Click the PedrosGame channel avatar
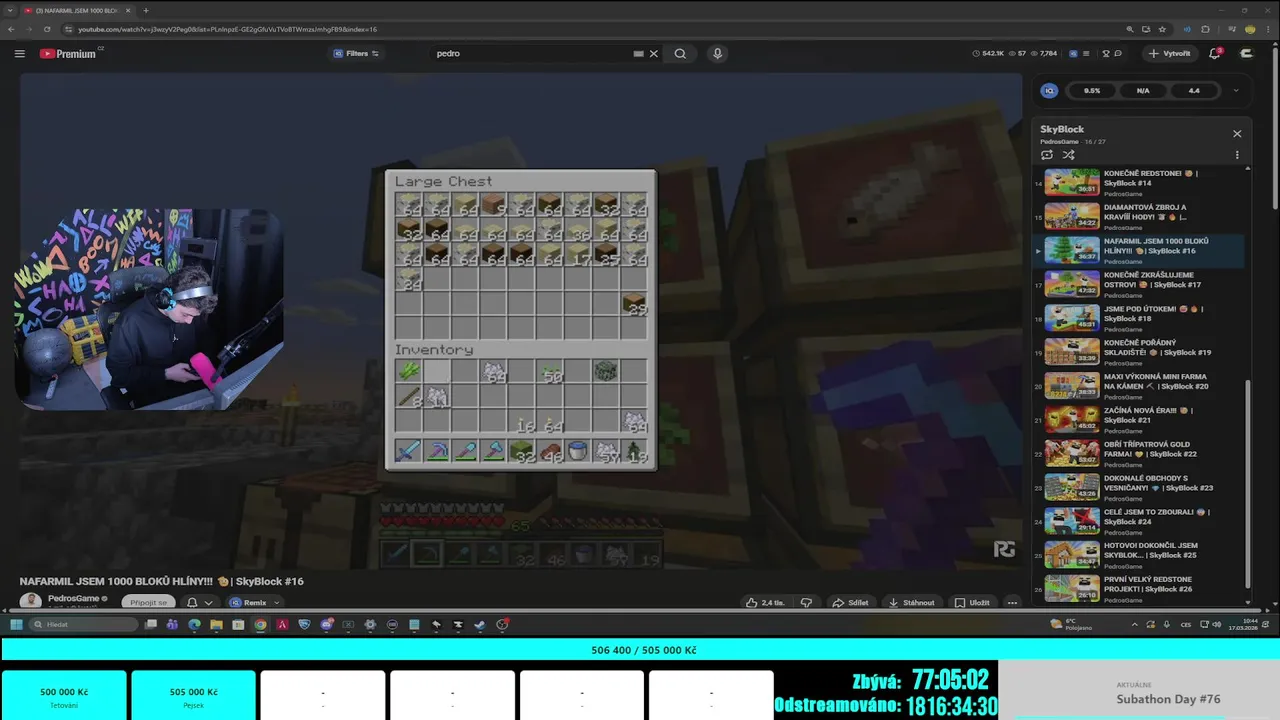Viewport: 1280px width, 720px height. (x=31, y=601)
